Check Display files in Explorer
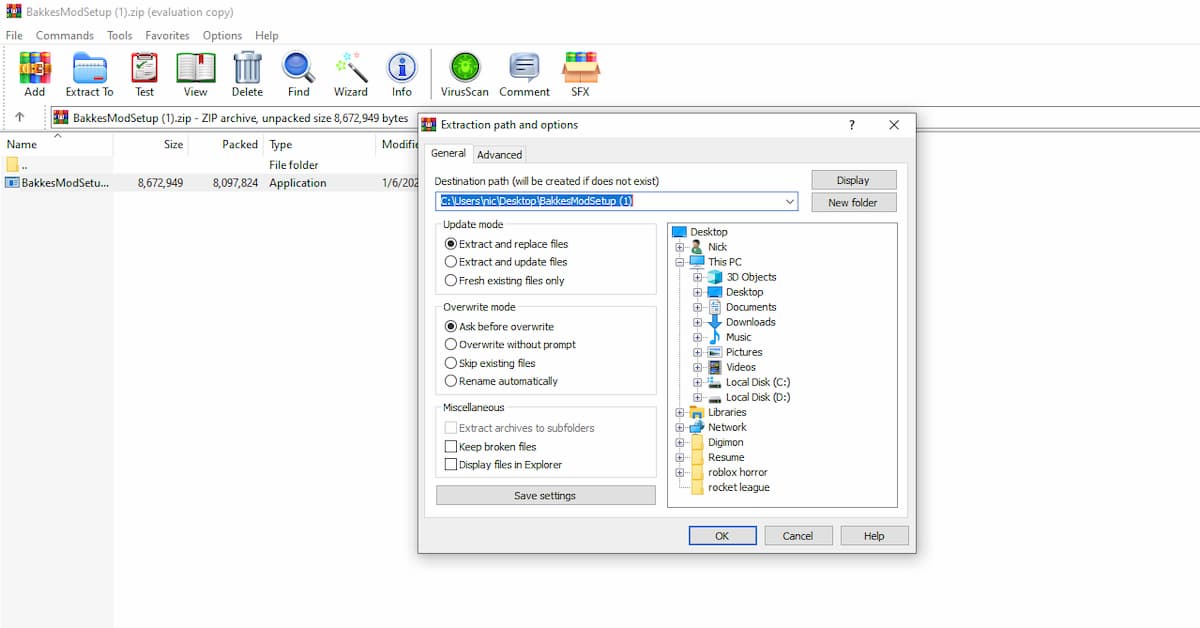This screenshot has height=628, width=1200. [451, 465]
